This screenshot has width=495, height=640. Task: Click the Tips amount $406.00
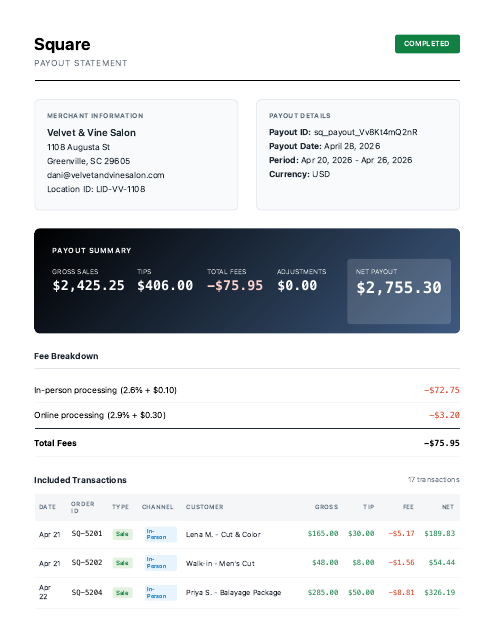[x=165, y=285]
